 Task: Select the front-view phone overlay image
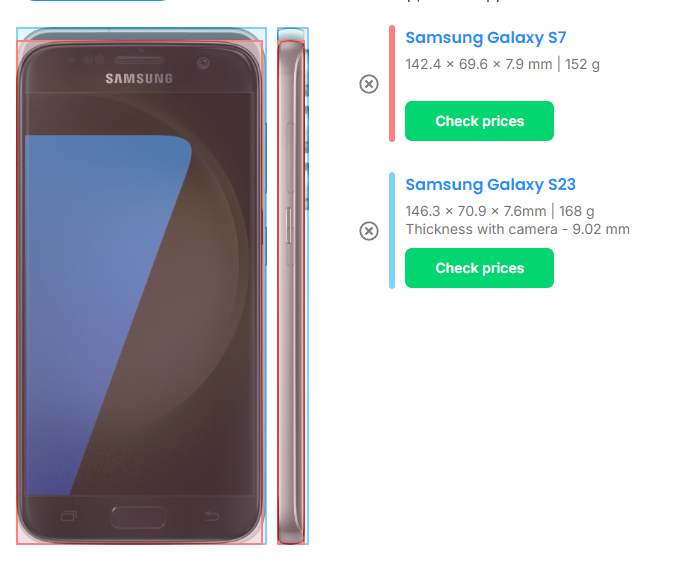pyautogui.click(x=141, y=286)
